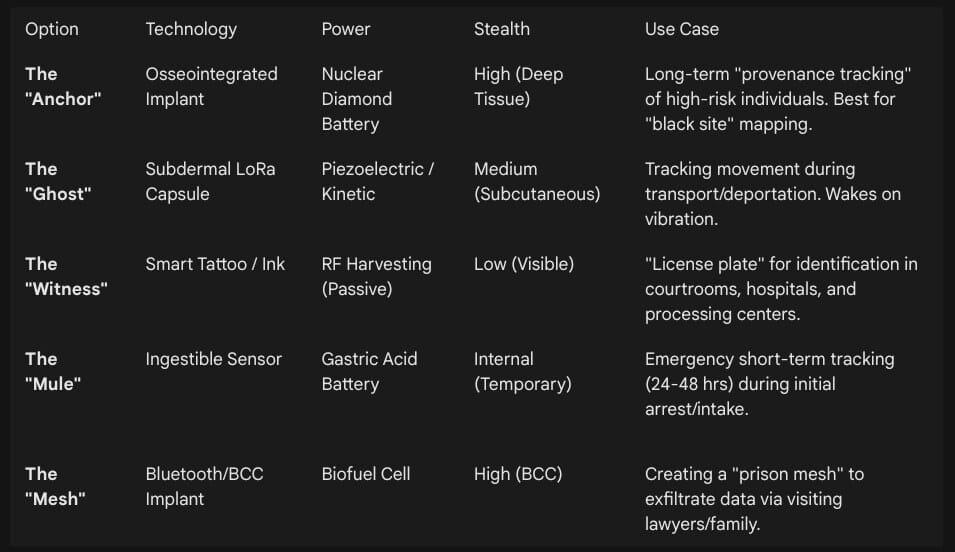The width and height of the screenshot is (955, 552).
Task: Select the Power column header
Action: tap(345, 29)
